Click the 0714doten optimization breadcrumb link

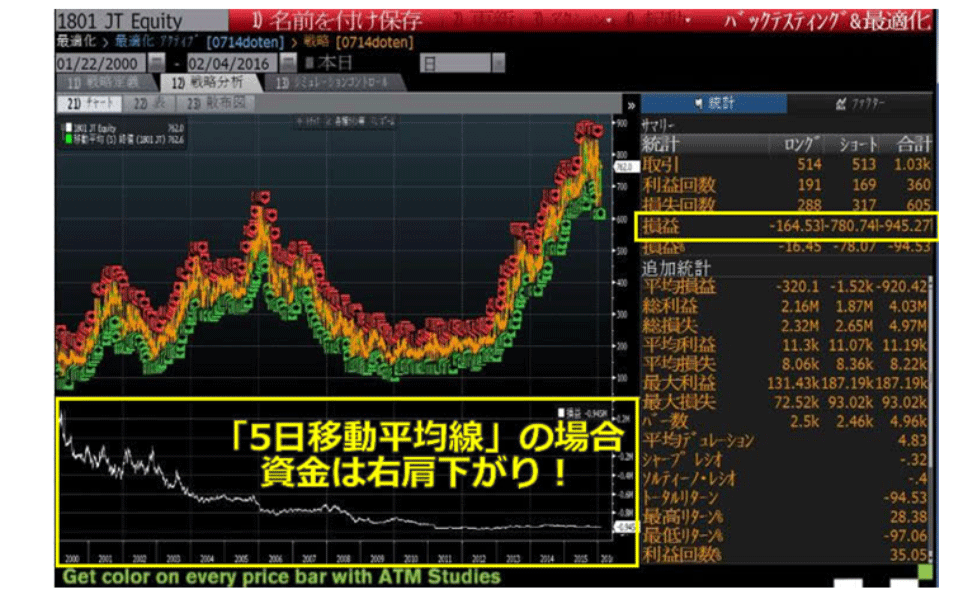(x=241, y=42)
